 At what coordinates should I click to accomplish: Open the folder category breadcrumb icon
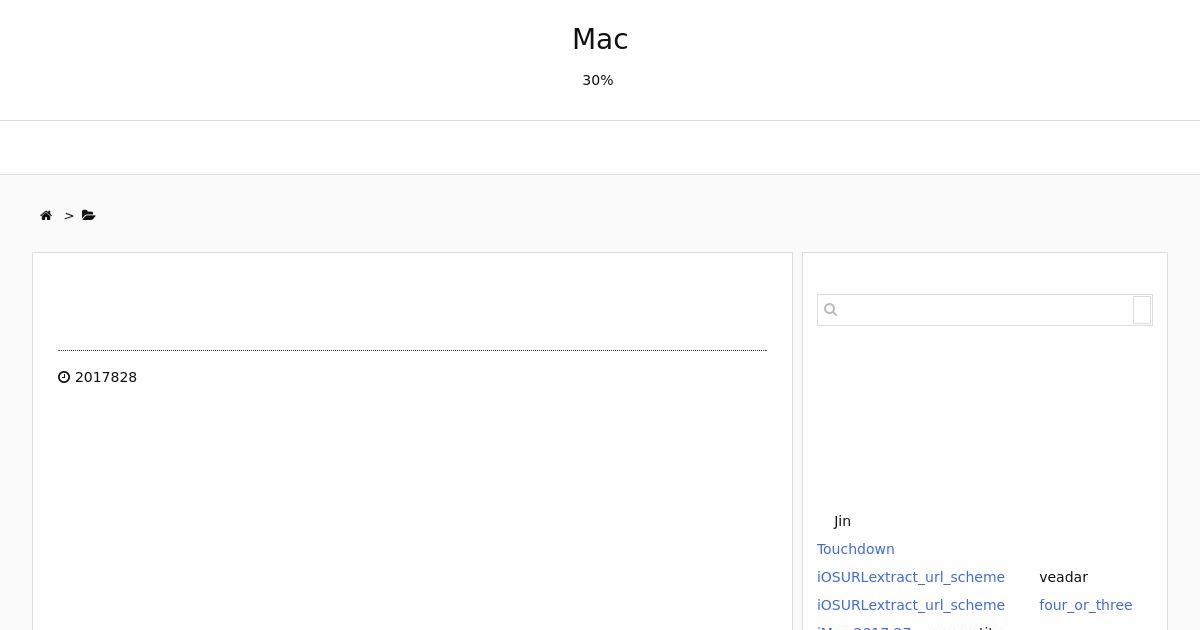click(x=89, y=215)
